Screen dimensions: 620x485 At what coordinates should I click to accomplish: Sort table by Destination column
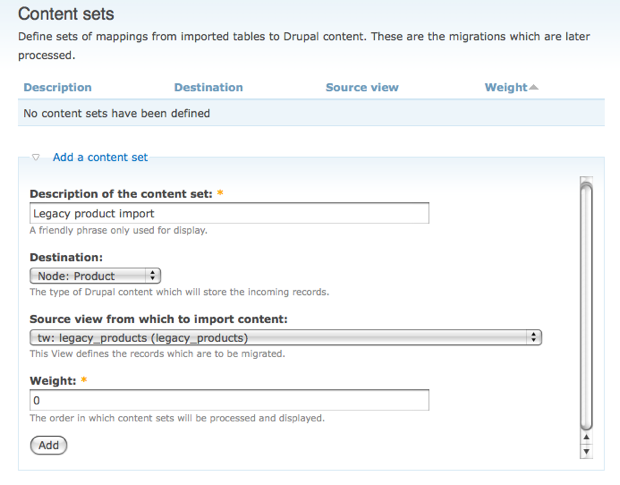[208, 87]
